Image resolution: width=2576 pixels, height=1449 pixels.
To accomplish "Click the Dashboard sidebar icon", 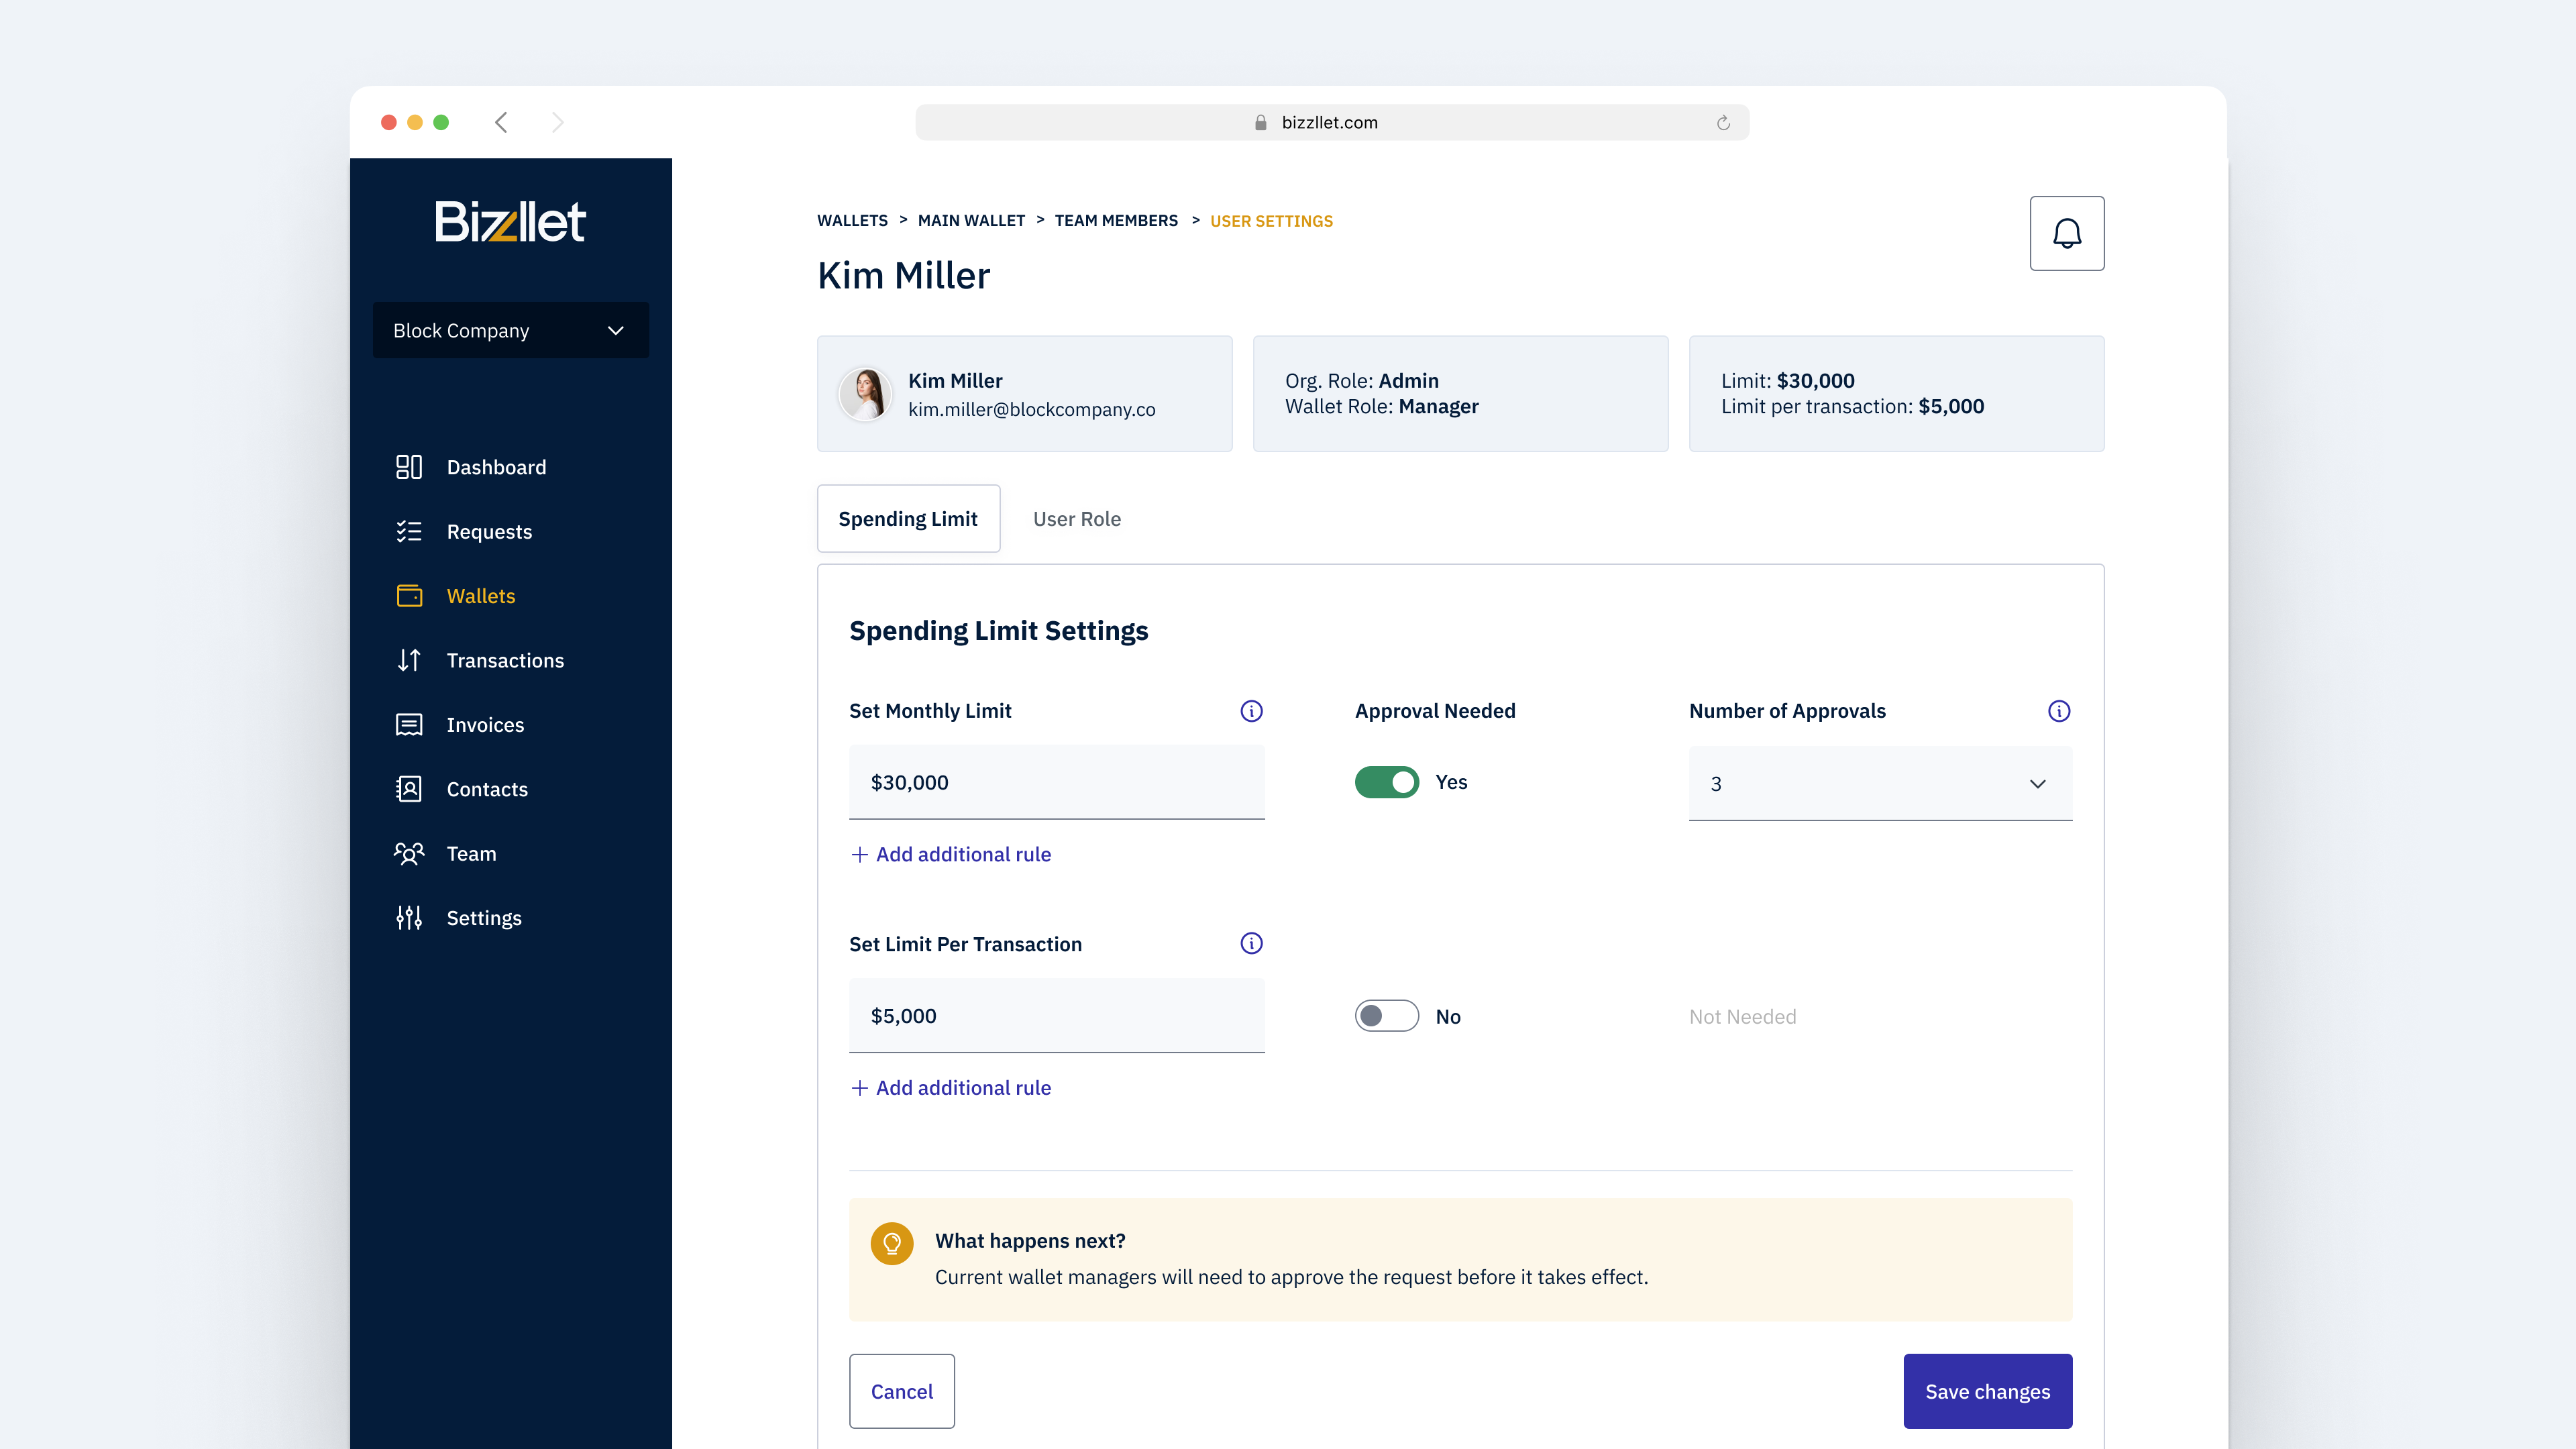I will pyautogui.click(x=409, y=467).
